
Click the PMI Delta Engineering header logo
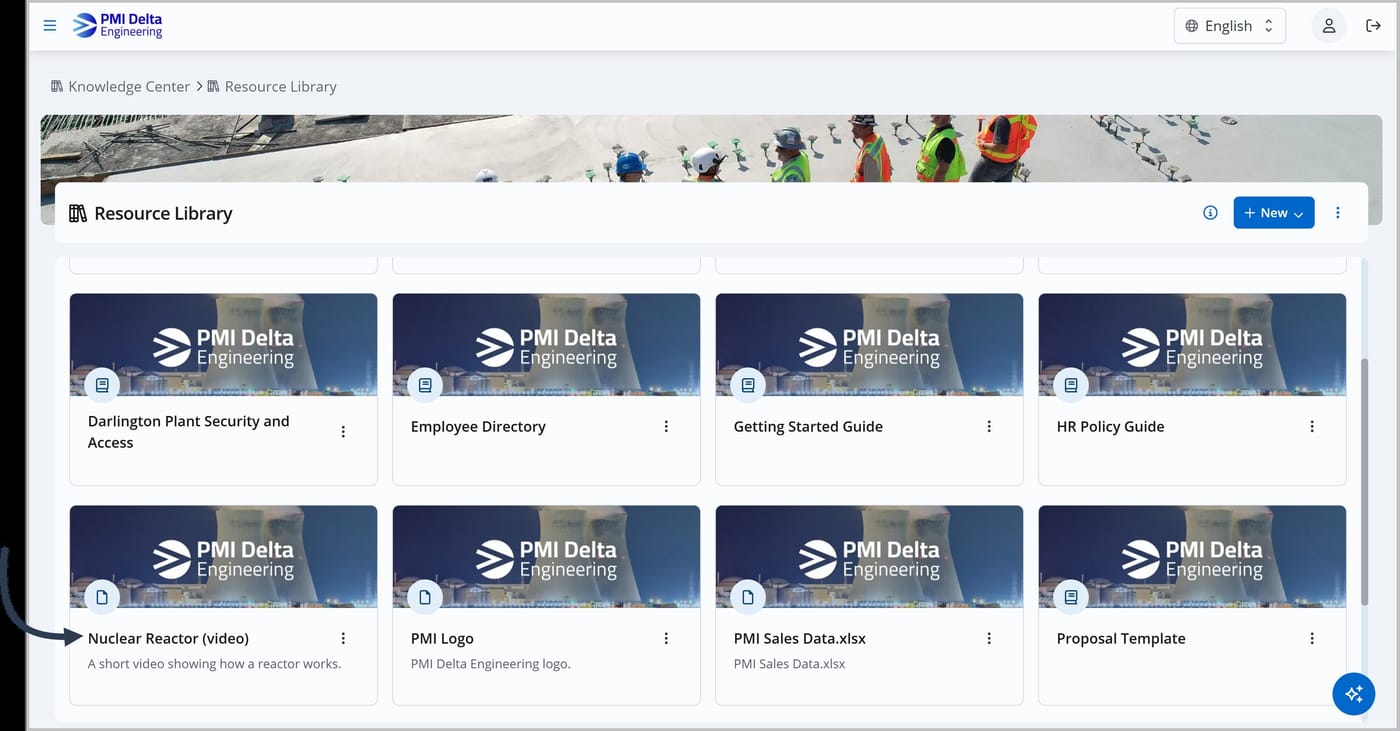[117, 26]
